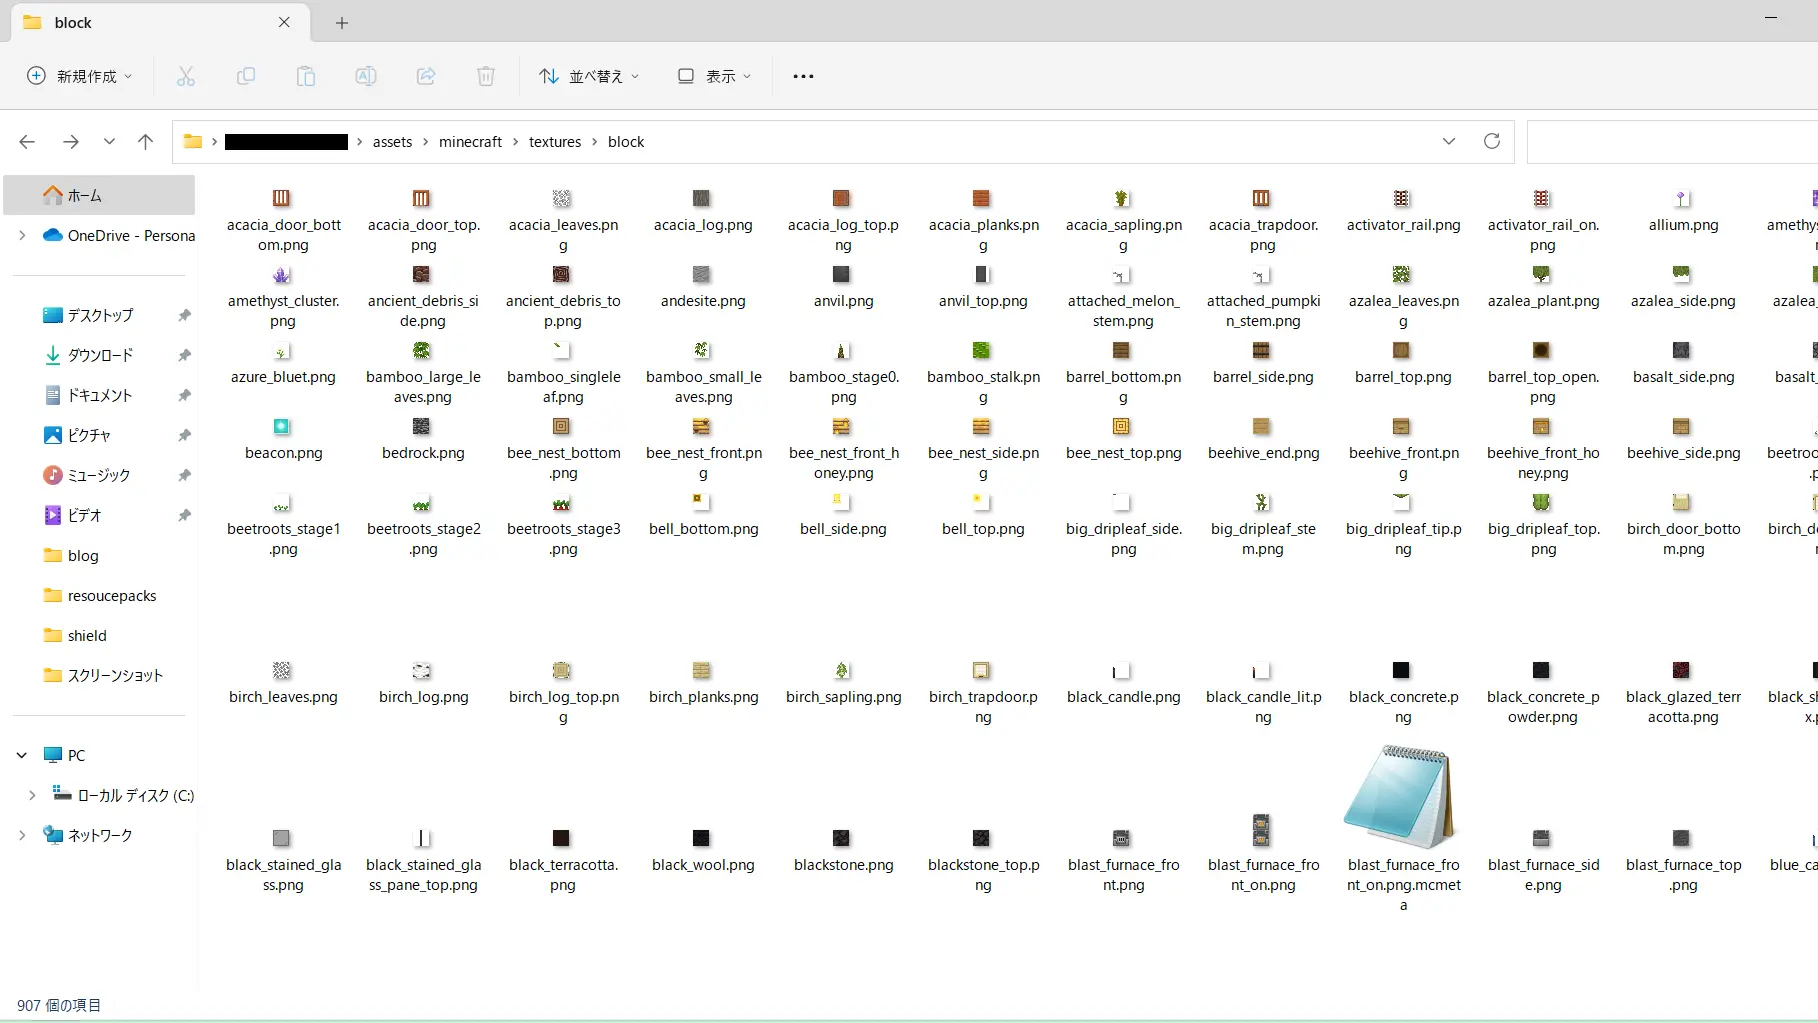The width and height of the screenshot is (1818, 1023).
Task: Open the 並べ替え sort dropdown
Action: coord(589,76)
